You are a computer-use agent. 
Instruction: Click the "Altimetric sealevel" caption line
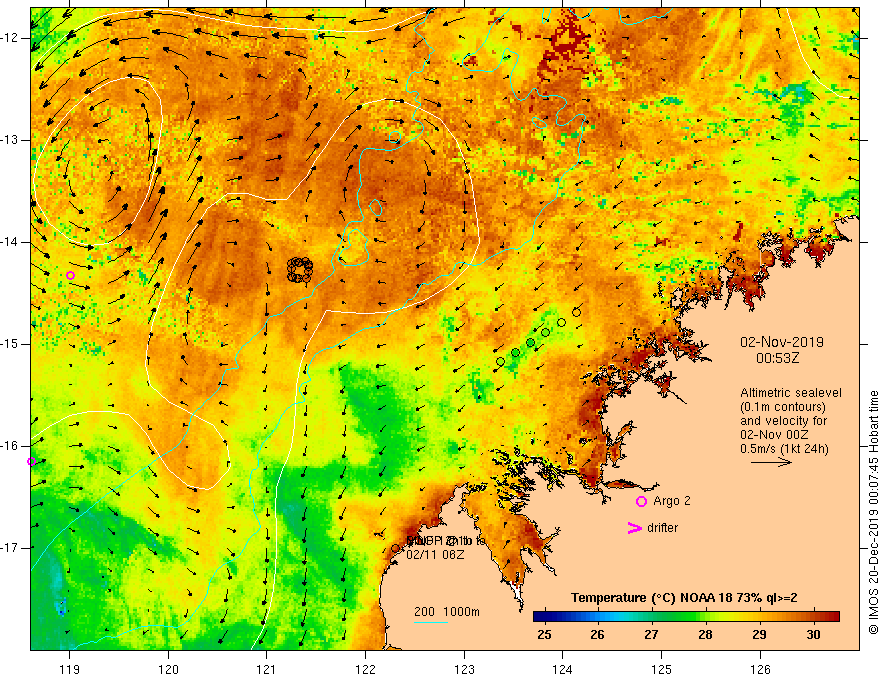pyautogui.click(x=791, y=393)
